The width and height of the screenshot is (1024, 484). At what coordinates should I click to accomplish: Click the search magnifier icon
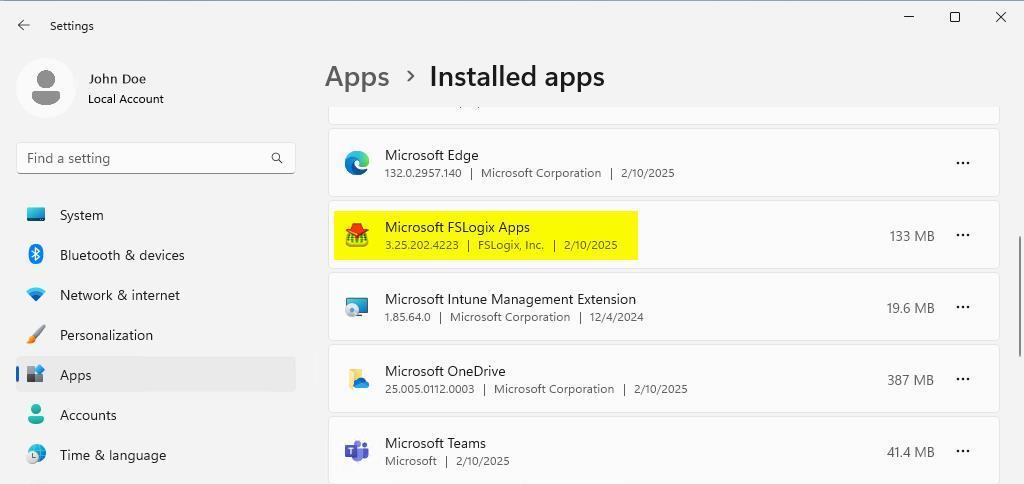[277, 158]
